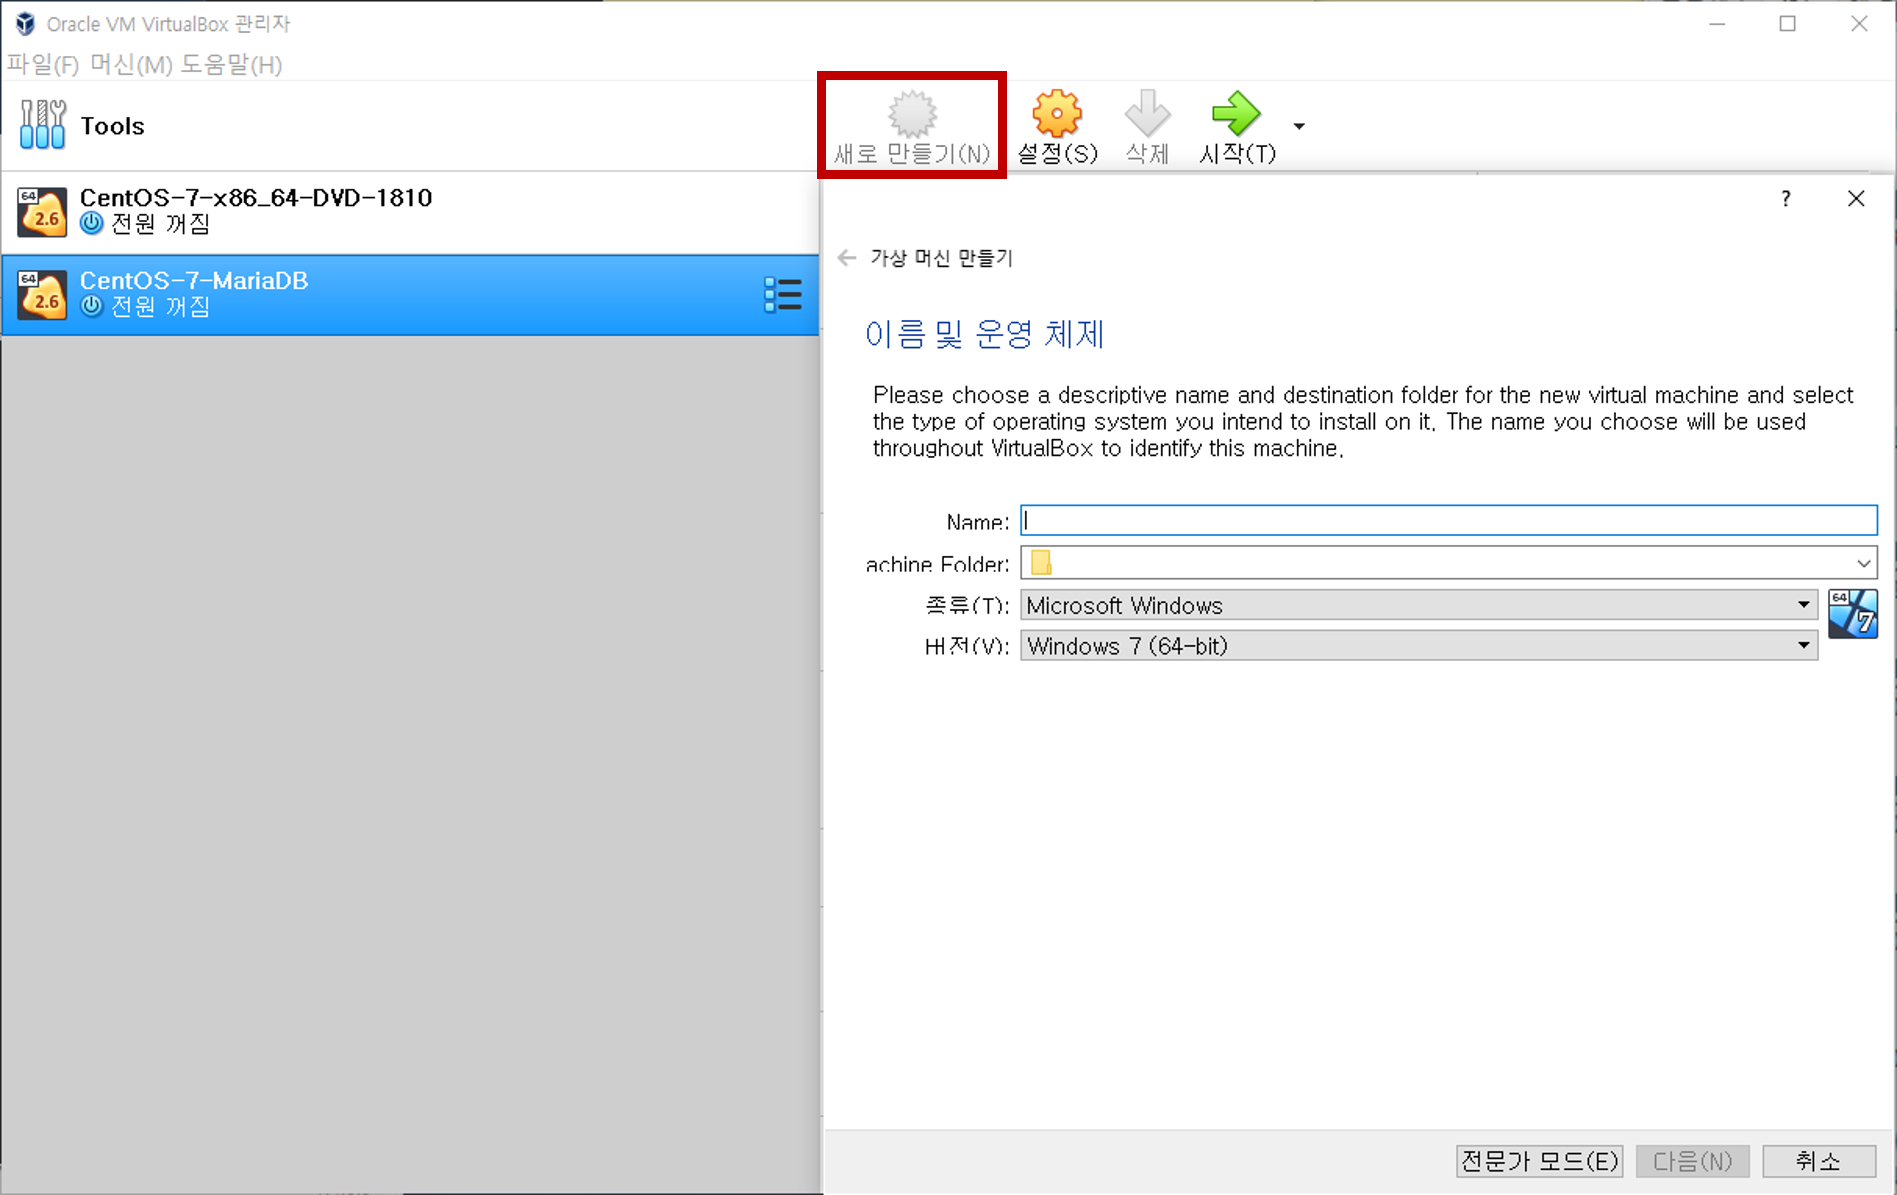
Task: Open machine tools list icon for CentOS-7-MariaDB
Action: click(x=783, y=295)
